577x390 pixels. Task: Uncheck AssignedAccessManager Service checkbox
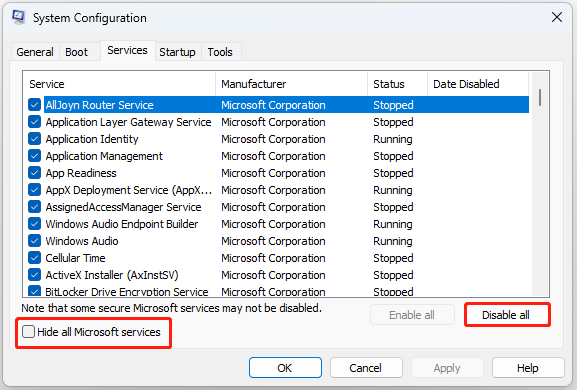(34, 207)
